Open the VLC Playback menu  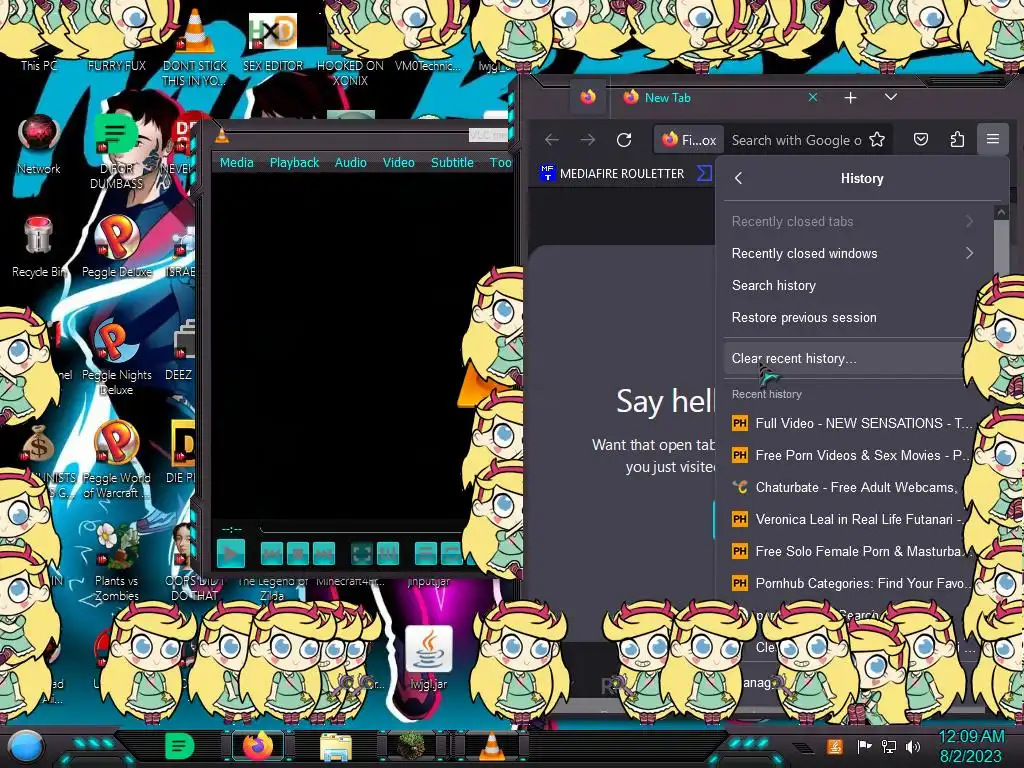(295, 163)
